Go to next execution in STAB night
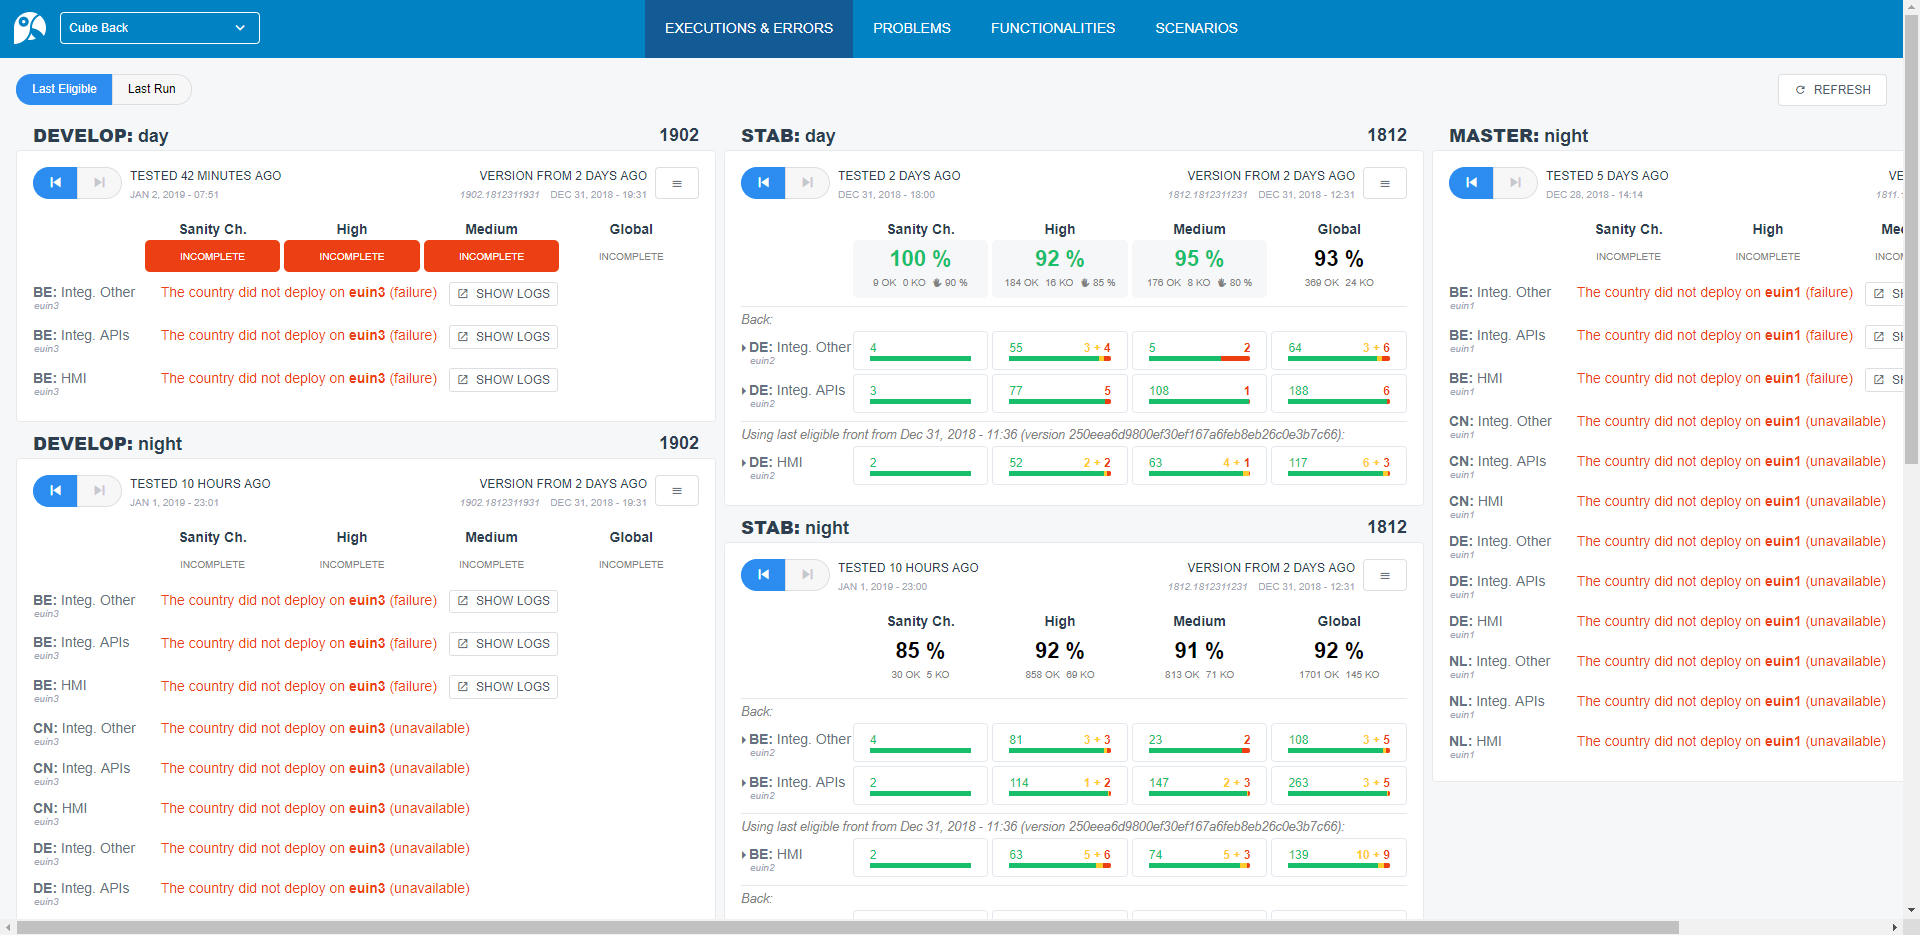This screenshot has height=935, width=1920. (807, 575)
